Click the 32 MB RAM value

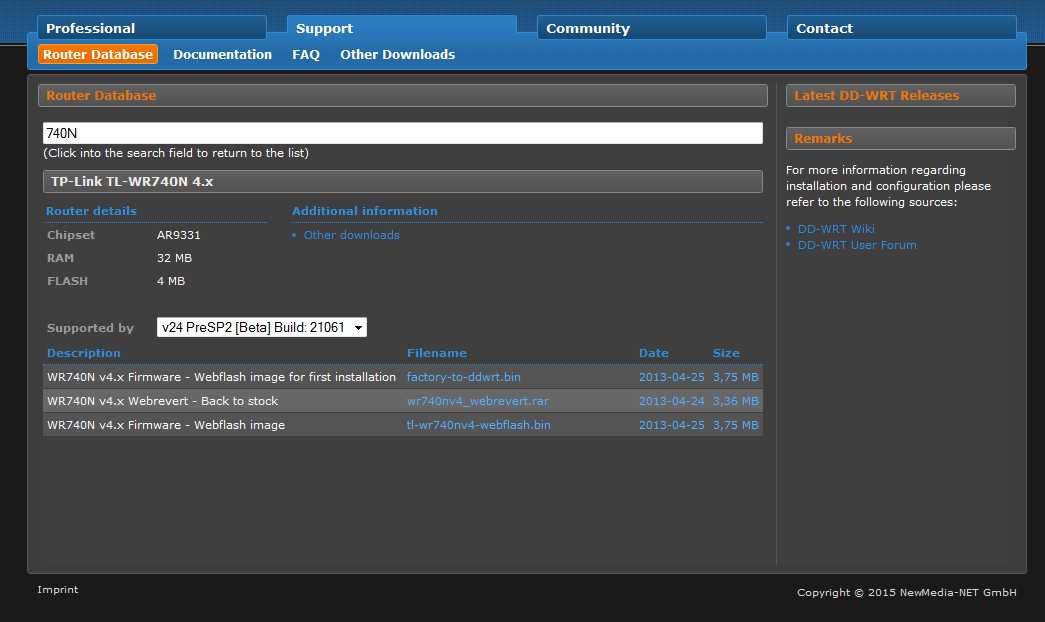(175, 259)
